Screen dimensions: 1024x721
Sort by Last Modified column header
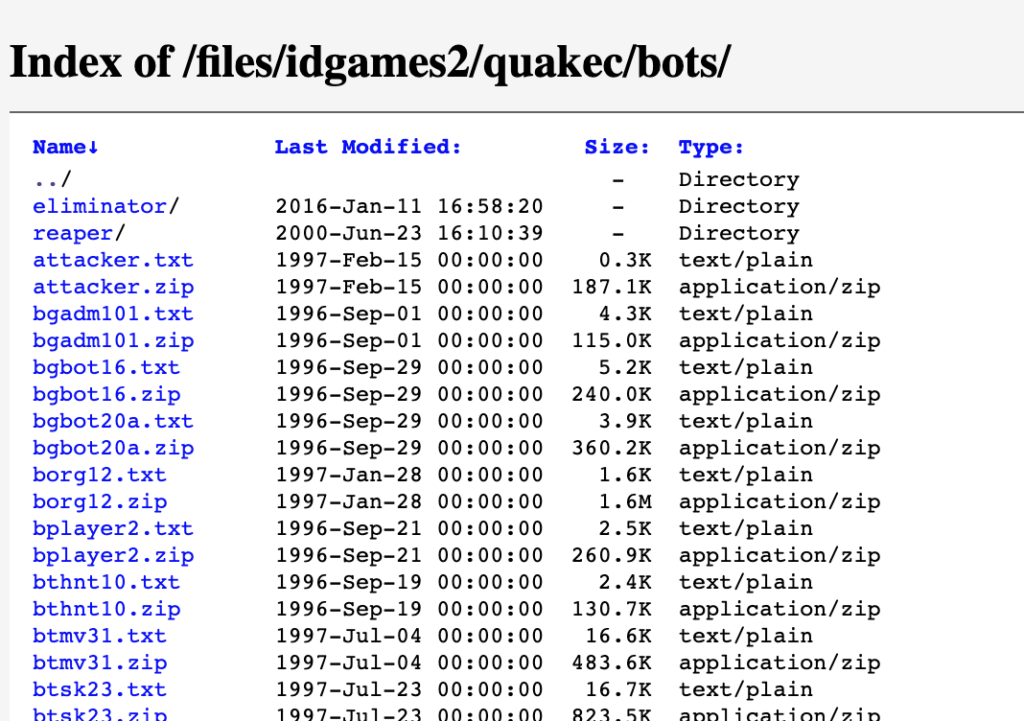[368, 147]
